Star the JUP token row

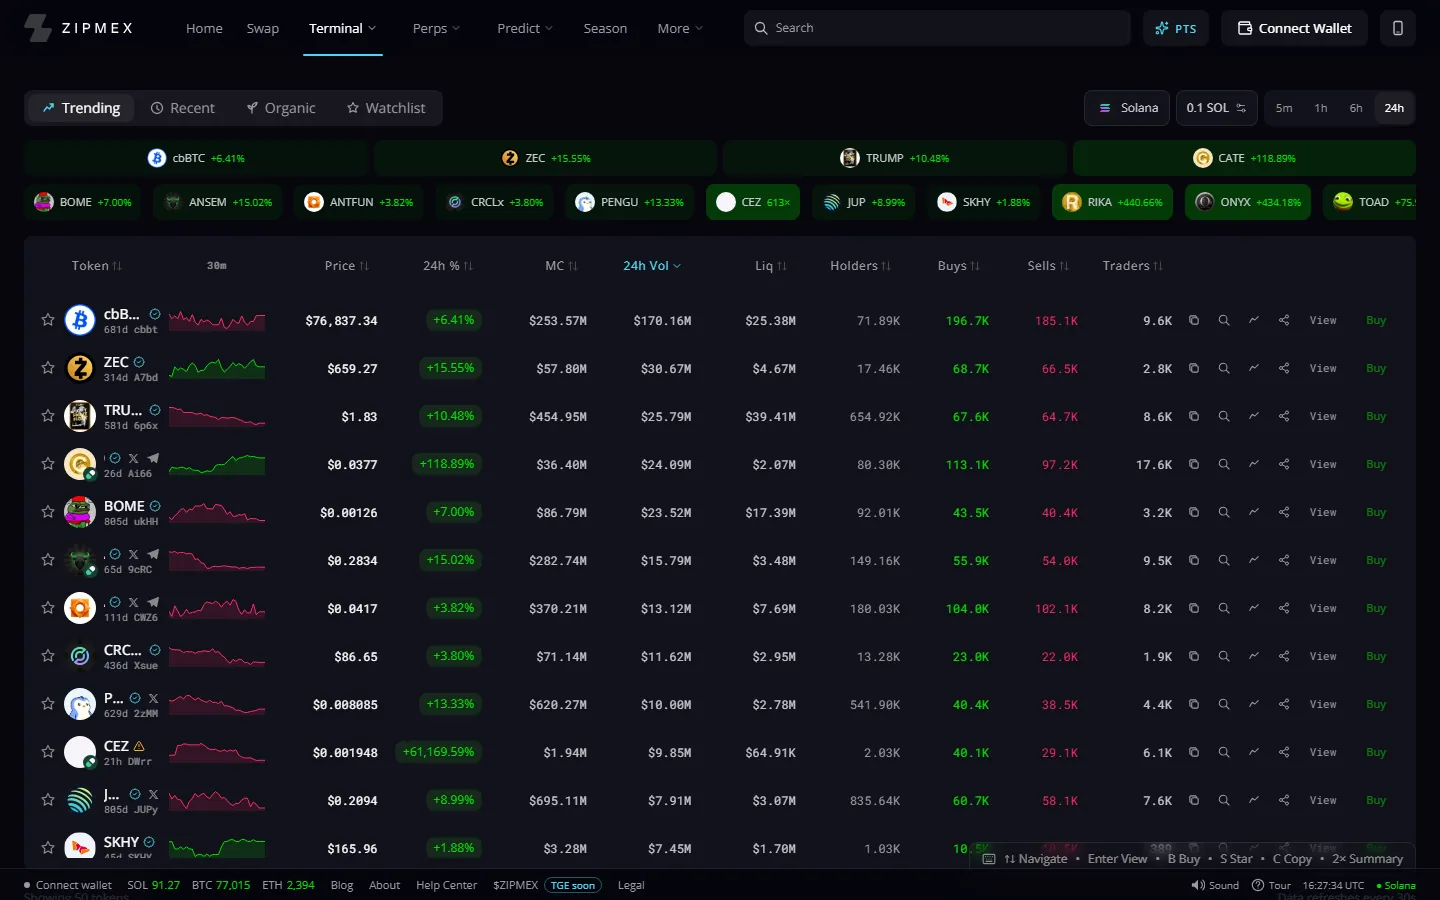point(47,800)
